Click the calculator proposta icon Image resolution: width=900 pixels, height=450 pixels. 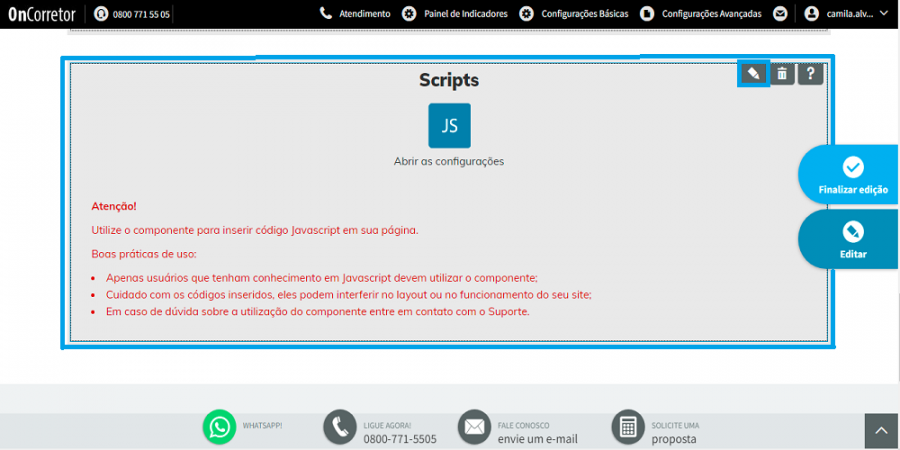[x=629, y=427]
